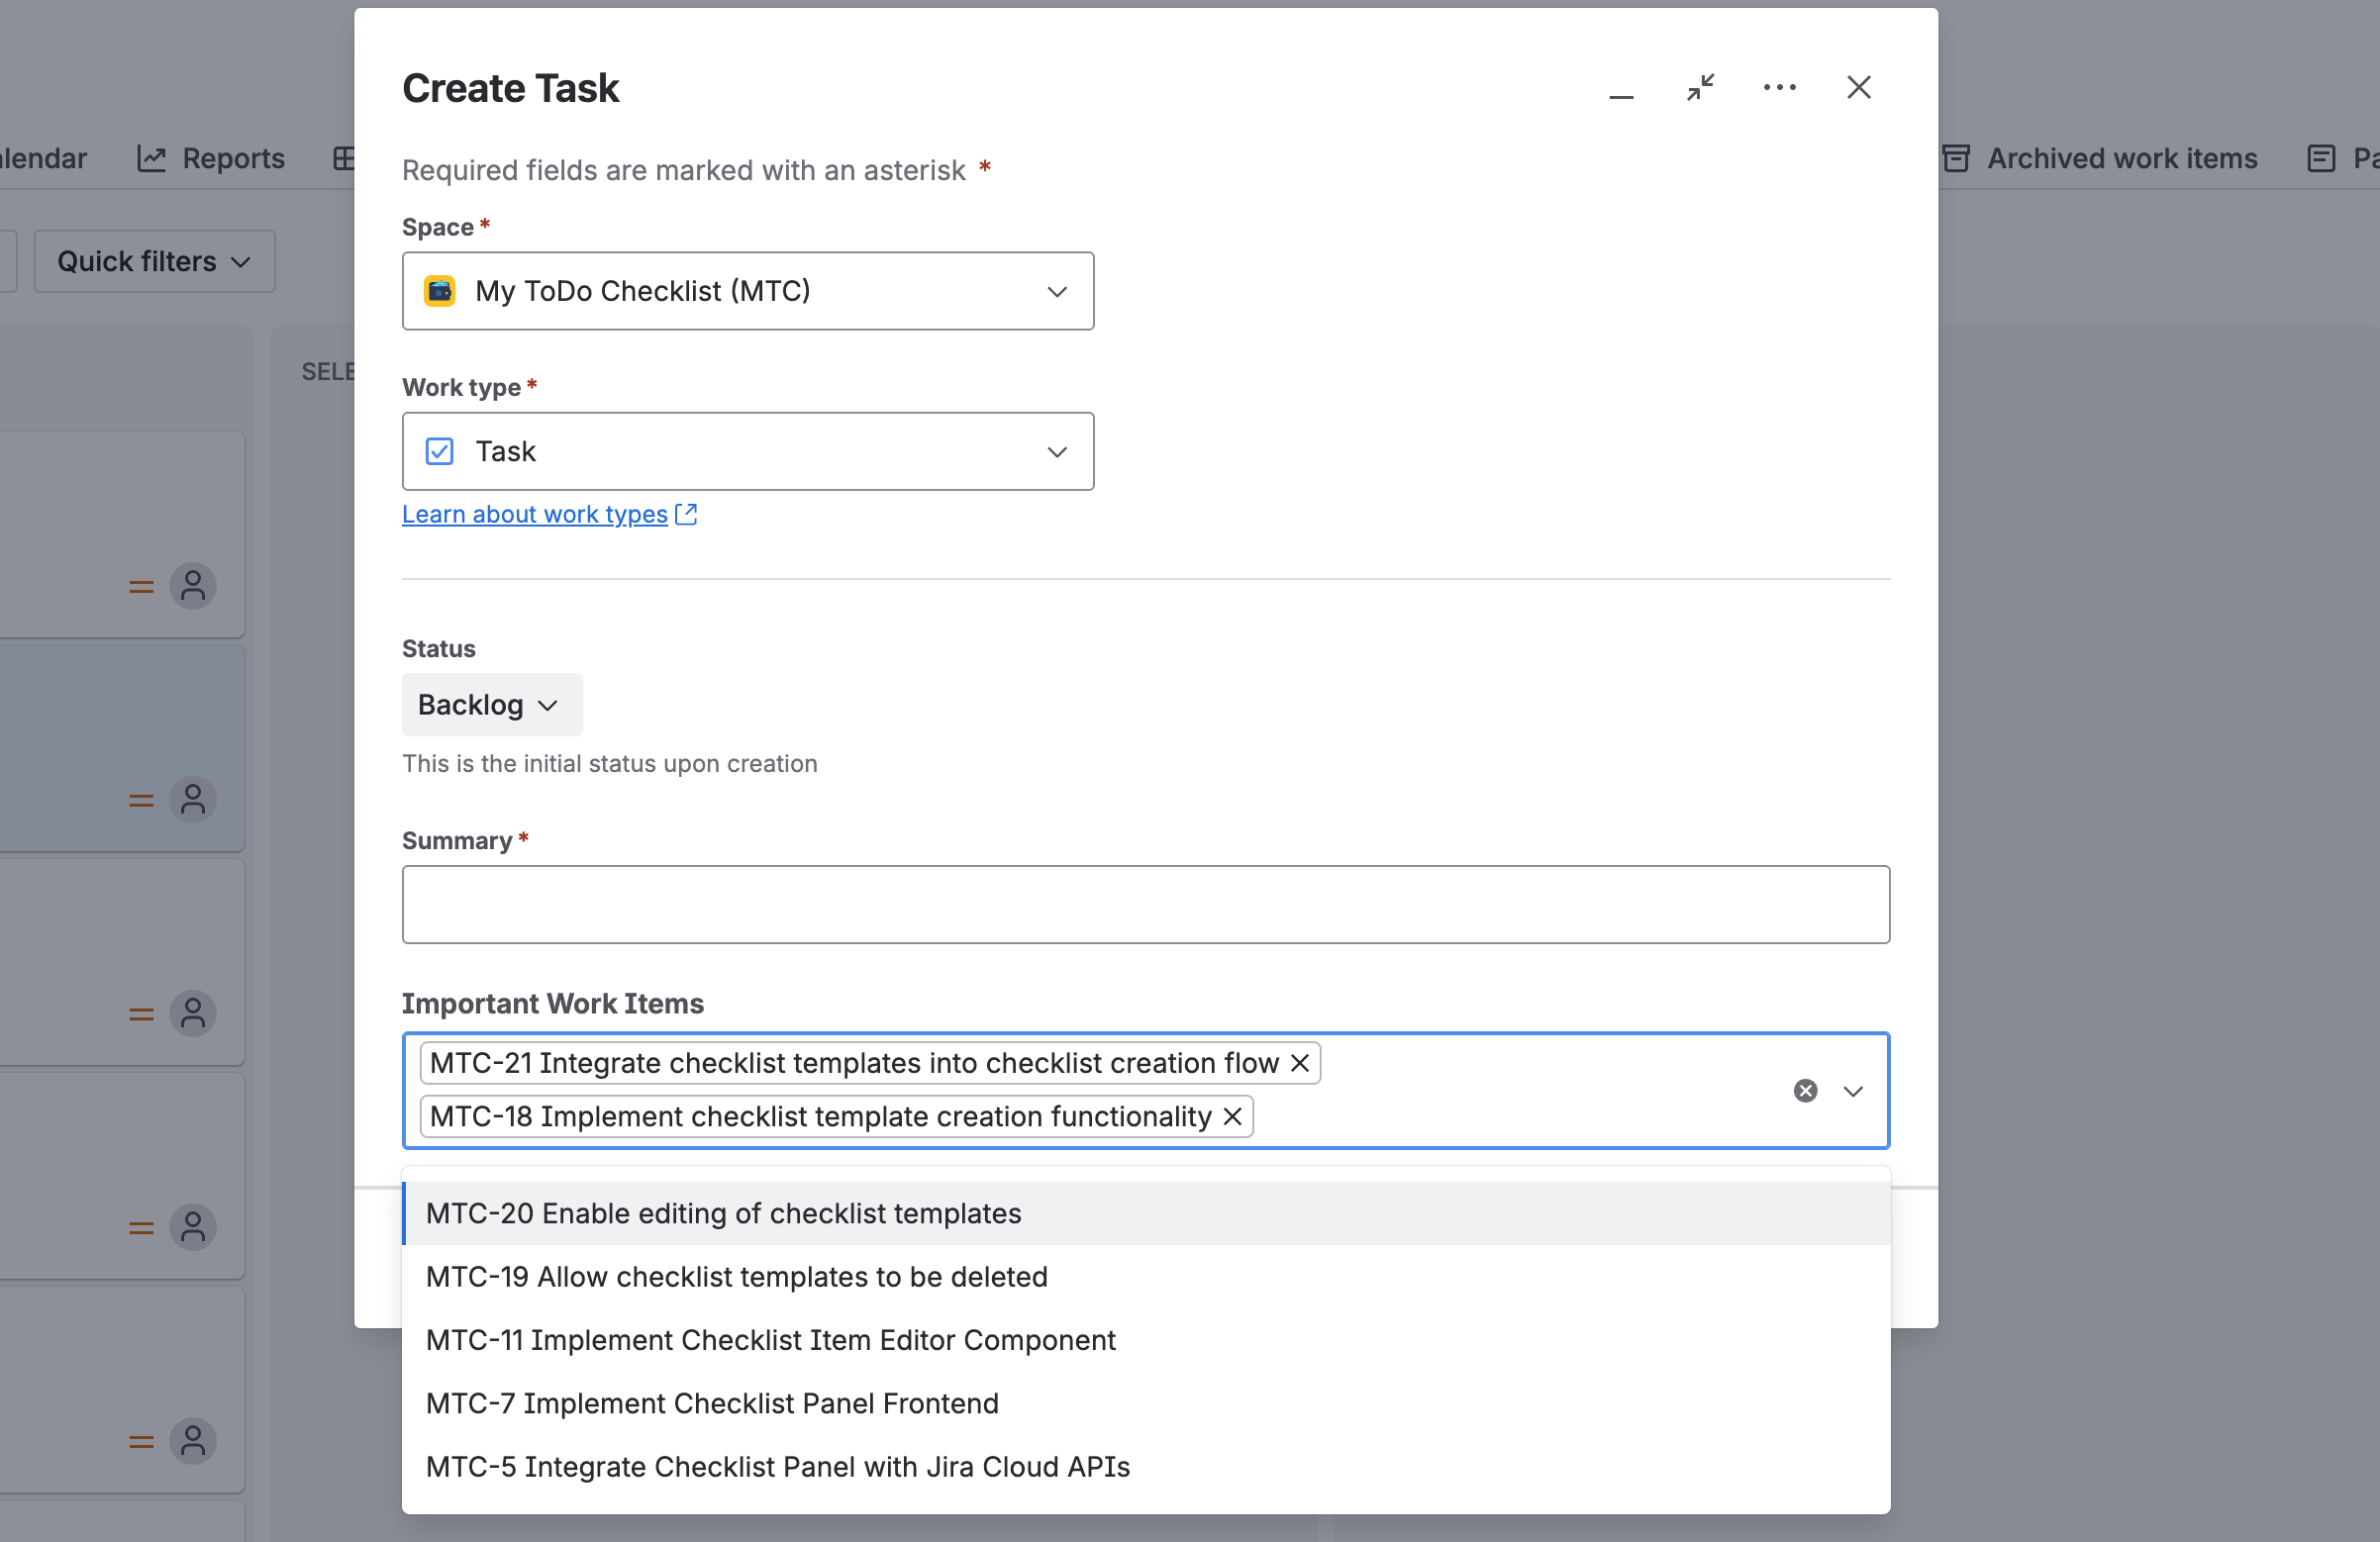Open the Space dropdown My ToDo Checklist
Viewport: 2380px width, 1542px height.
coord(747,291)
